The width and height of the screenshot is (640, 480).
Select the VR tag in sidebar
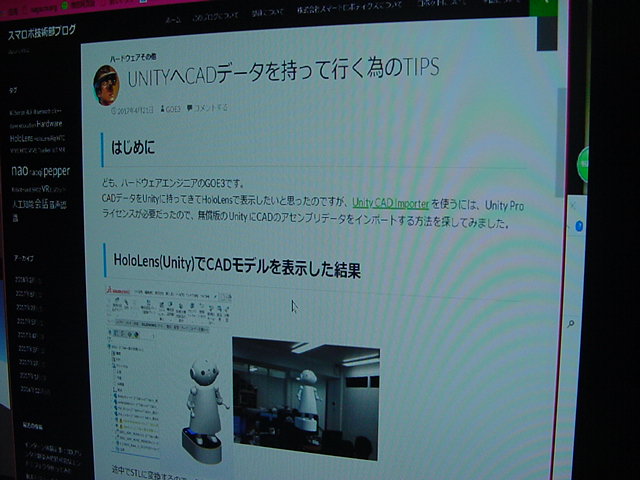coord(46,189)
